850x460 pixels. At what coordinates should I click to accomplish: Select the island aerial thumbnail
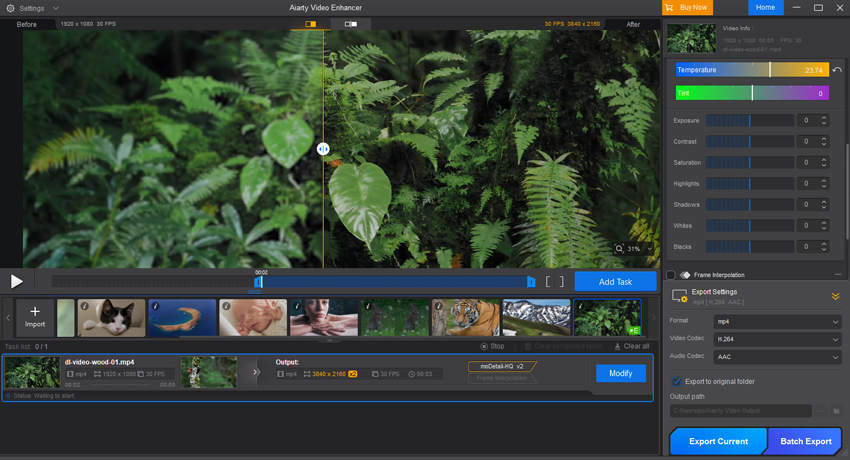pos(182,318)
